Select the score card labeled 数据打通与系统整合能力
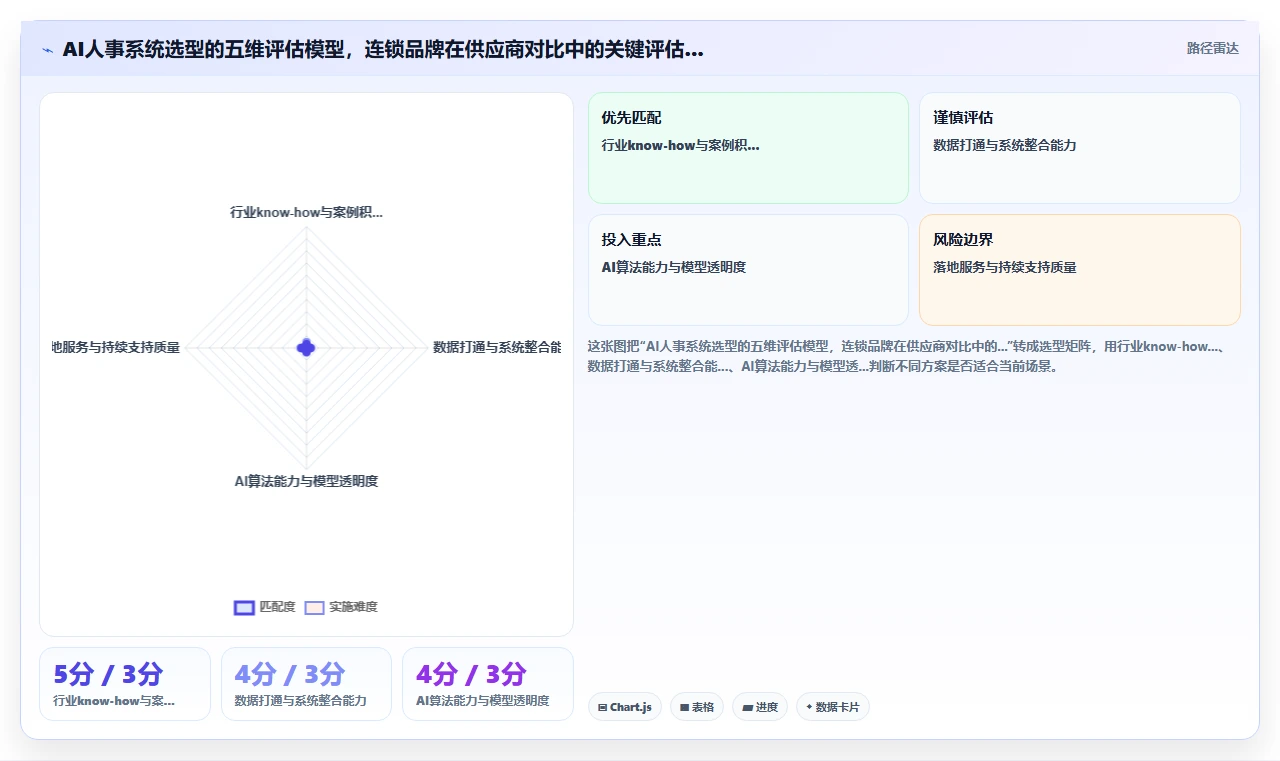The height and width of the screenshot is (761, 1280). [x=306, y=684]
